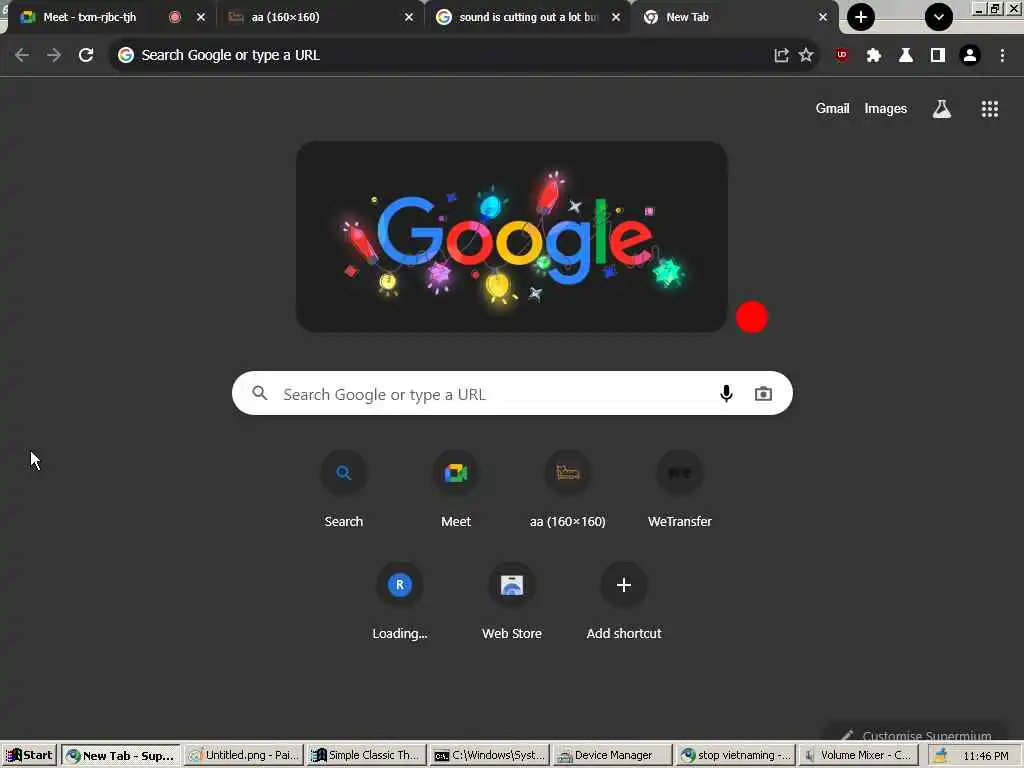Go back using the back arrow
This screenshot has height=768, width=1024.
click(22, 56)
